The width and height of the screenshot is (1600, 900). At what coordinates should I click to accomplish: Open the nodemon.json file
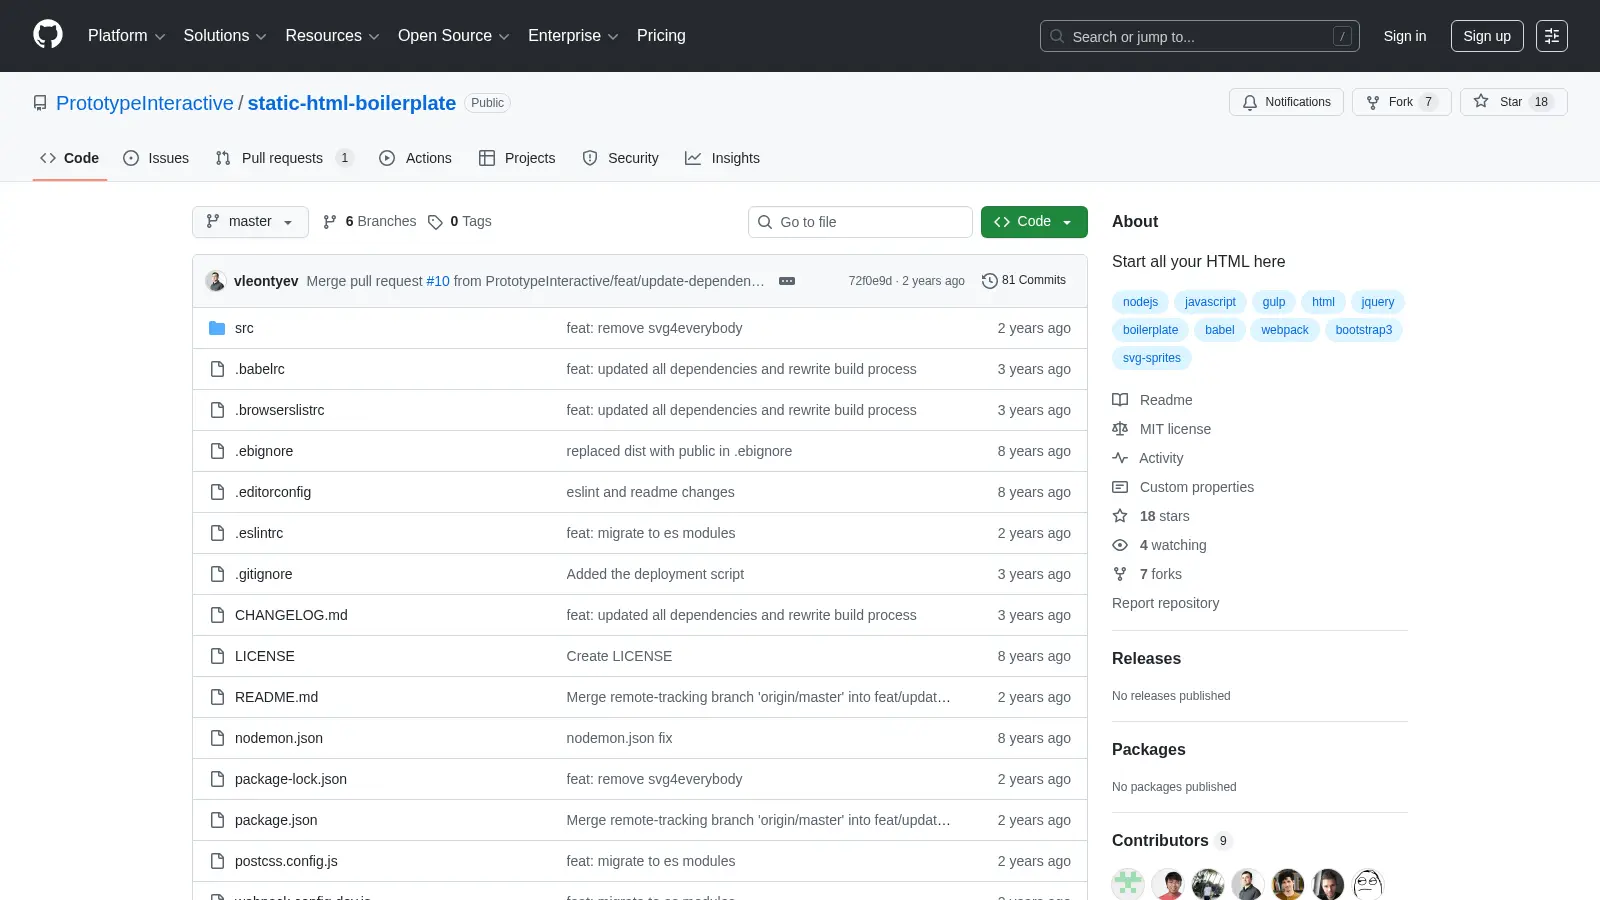point(279,738)
